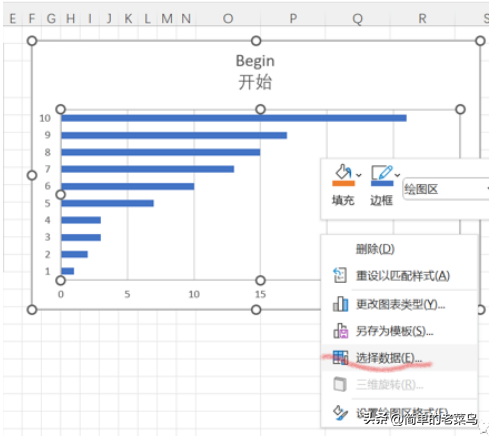Click the change chart type icon
Viewport: 489px width, 436px height.
click(x=340, y=304)
